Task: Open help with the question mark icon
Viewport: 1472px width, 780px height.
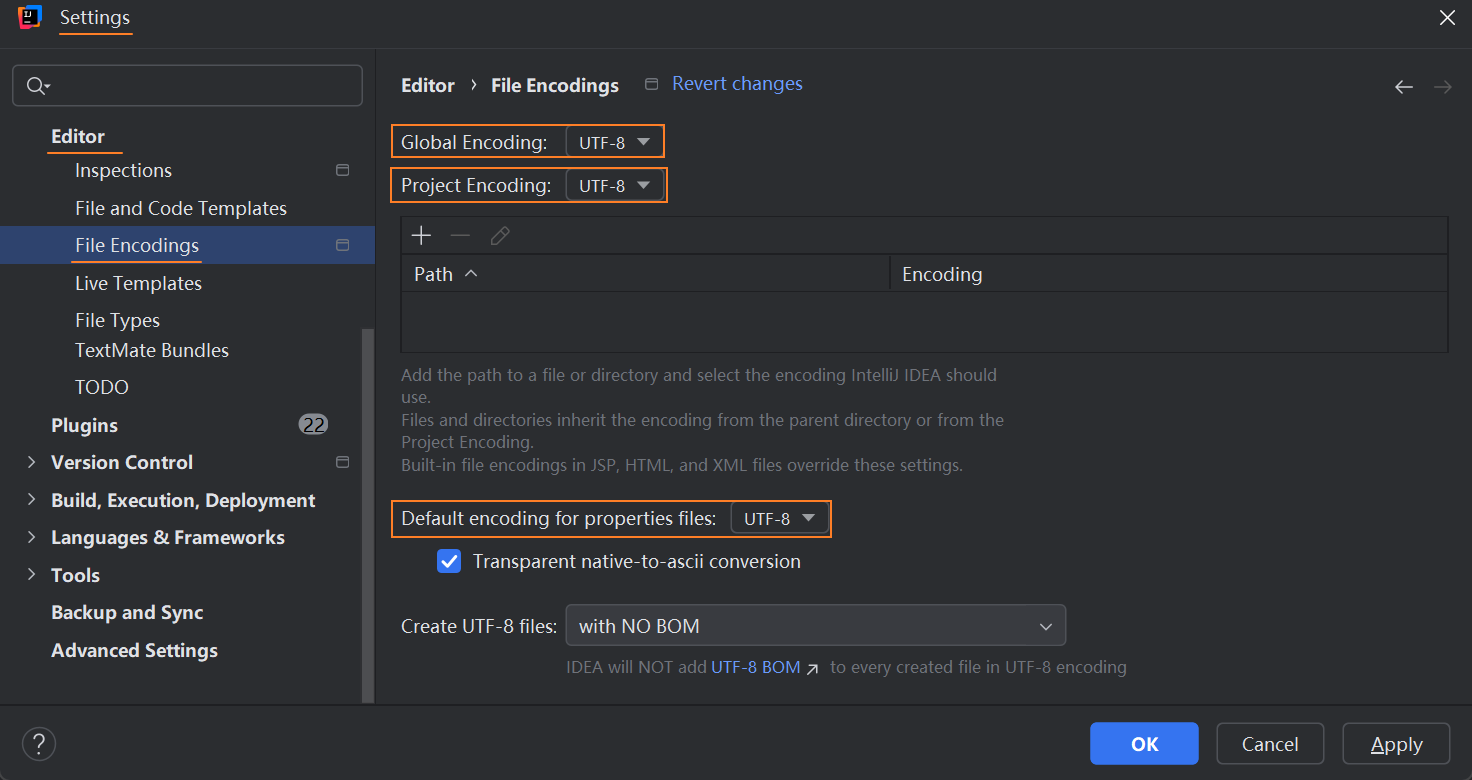Action: (39, 744)
